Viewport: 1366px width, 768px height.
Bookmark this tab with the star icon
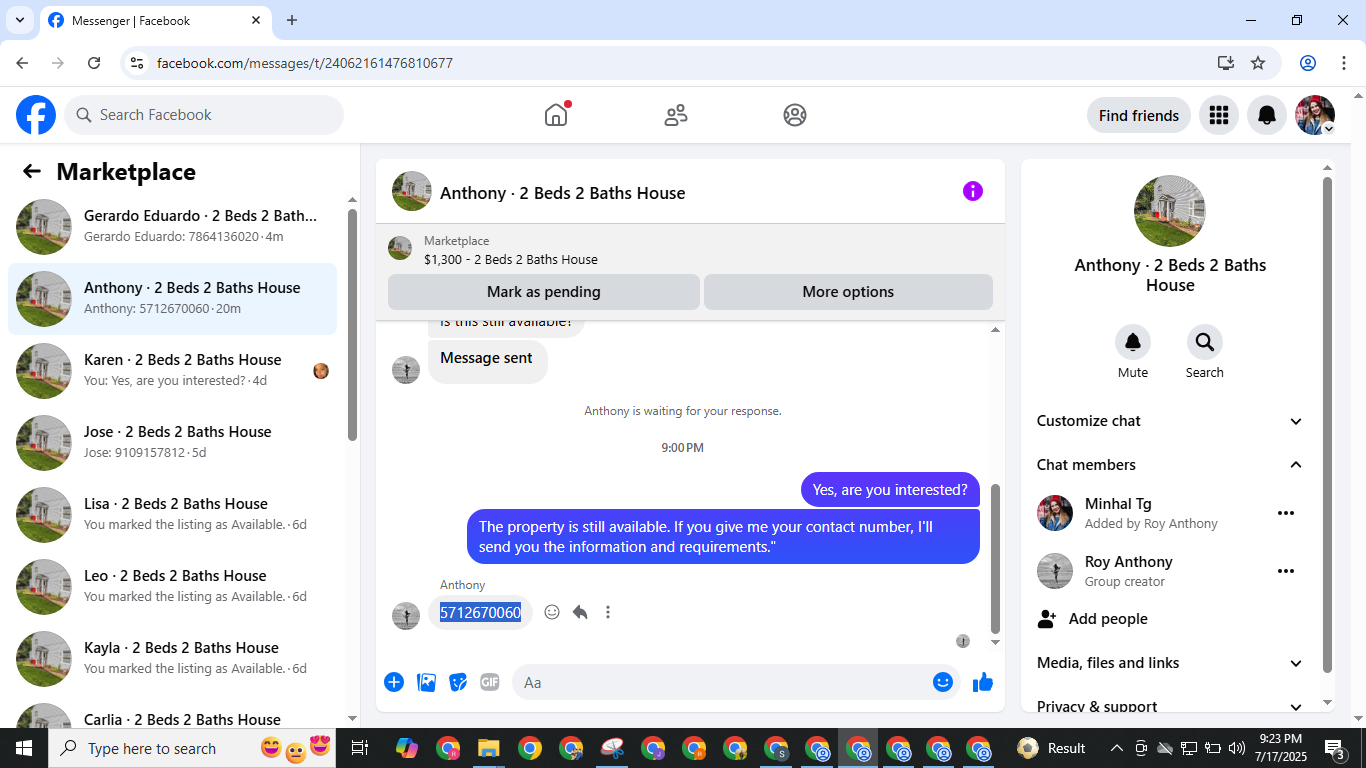1258,63
